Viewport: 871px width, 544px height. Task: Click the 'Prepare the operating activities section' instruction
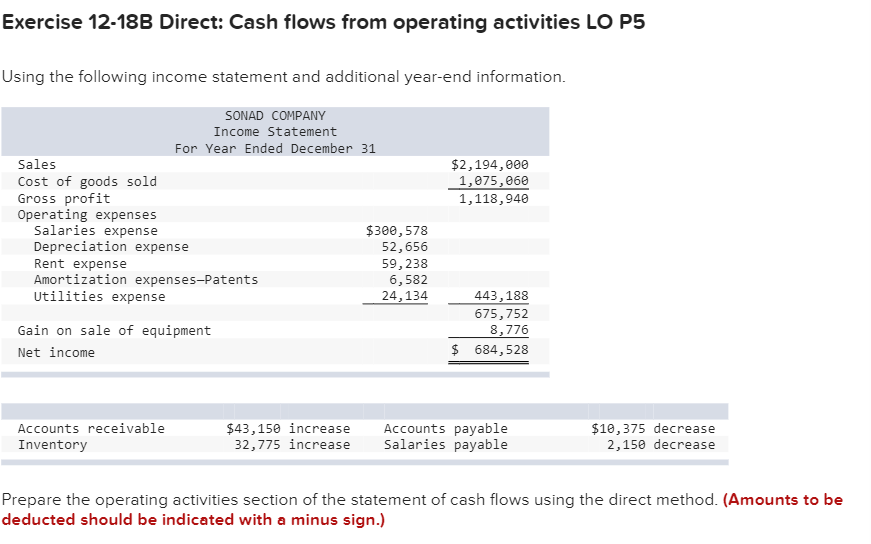point(360,500)
